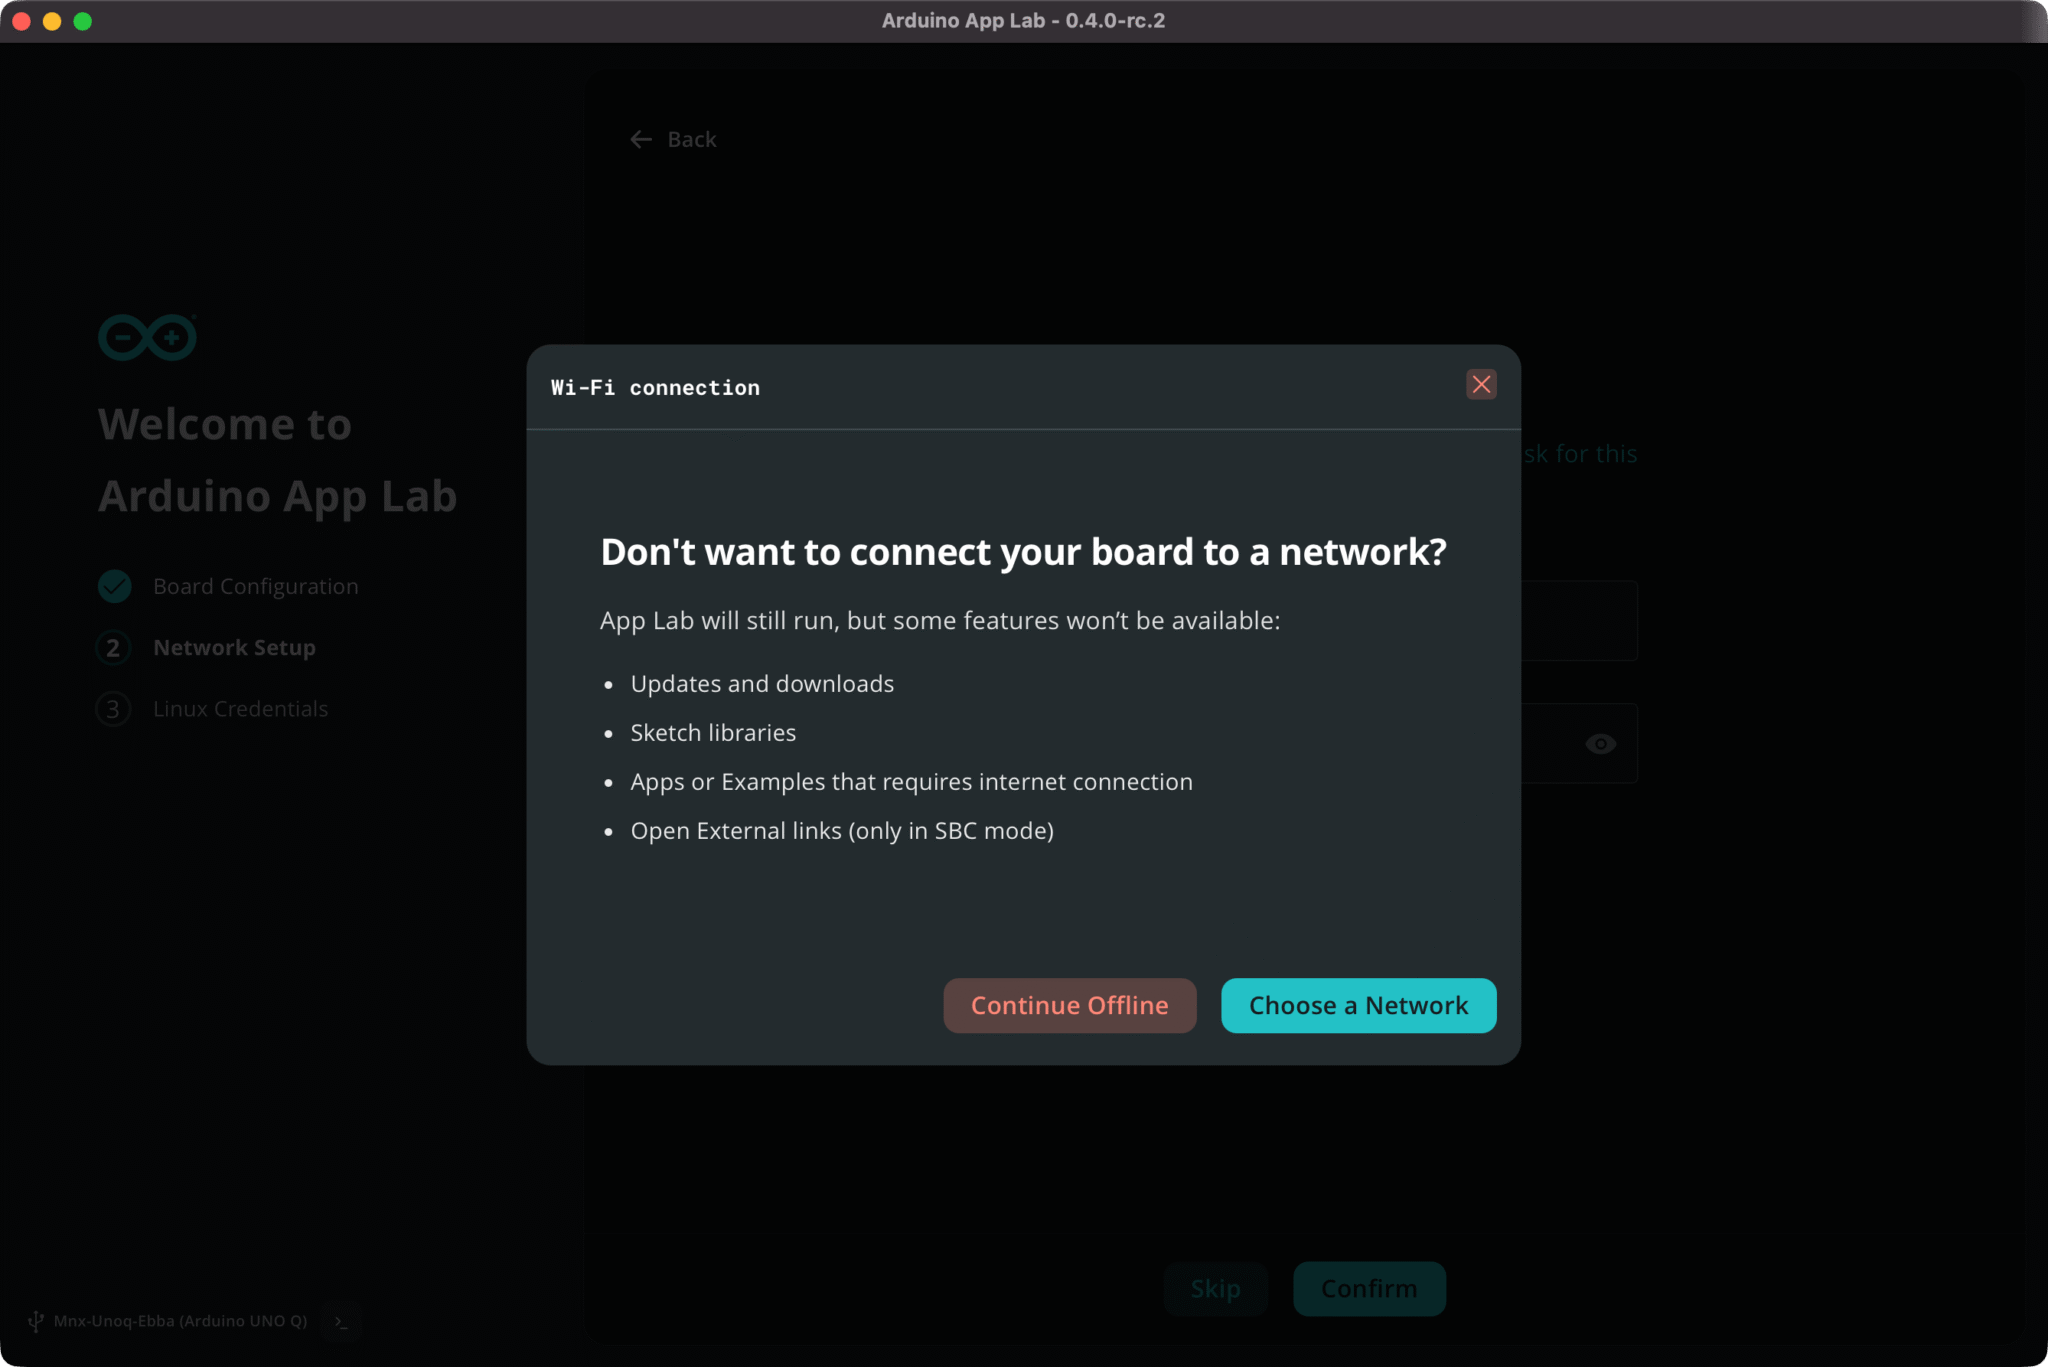Go to the Back link text
This screenshot has width=2048, height=1367.
[x=692, y=140]
